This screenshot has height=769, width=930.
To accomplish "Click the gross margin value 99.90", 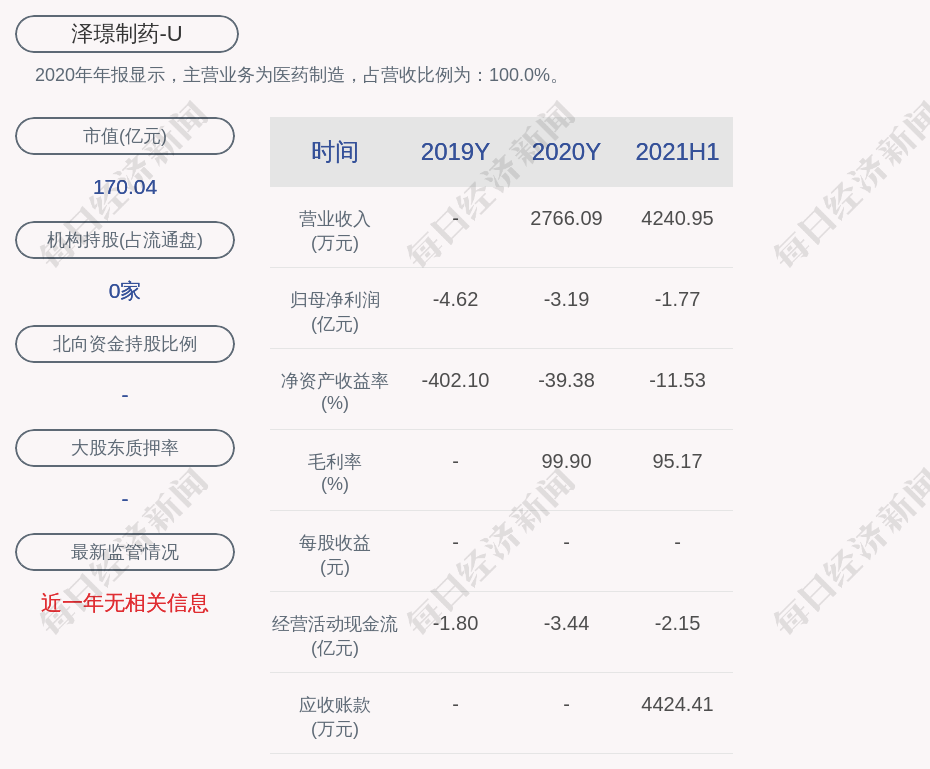I will tap(566, 461).
